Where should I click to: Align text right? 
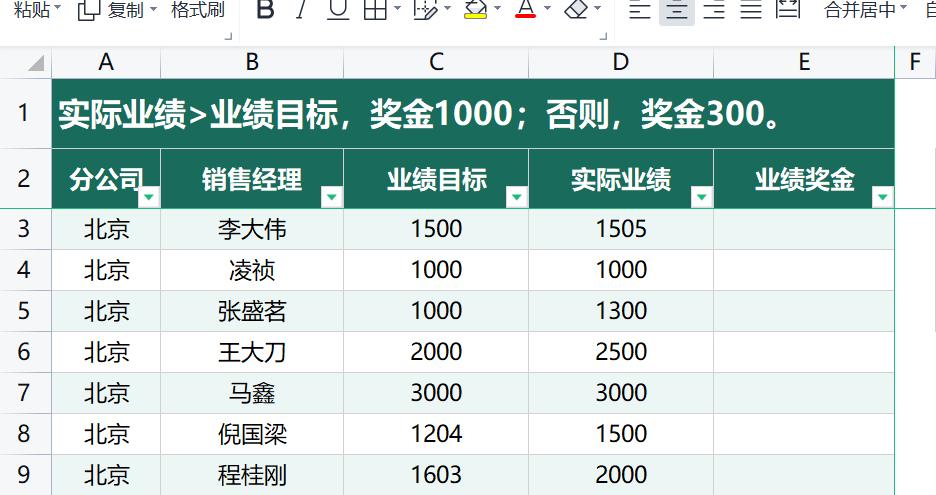(714, 10)
